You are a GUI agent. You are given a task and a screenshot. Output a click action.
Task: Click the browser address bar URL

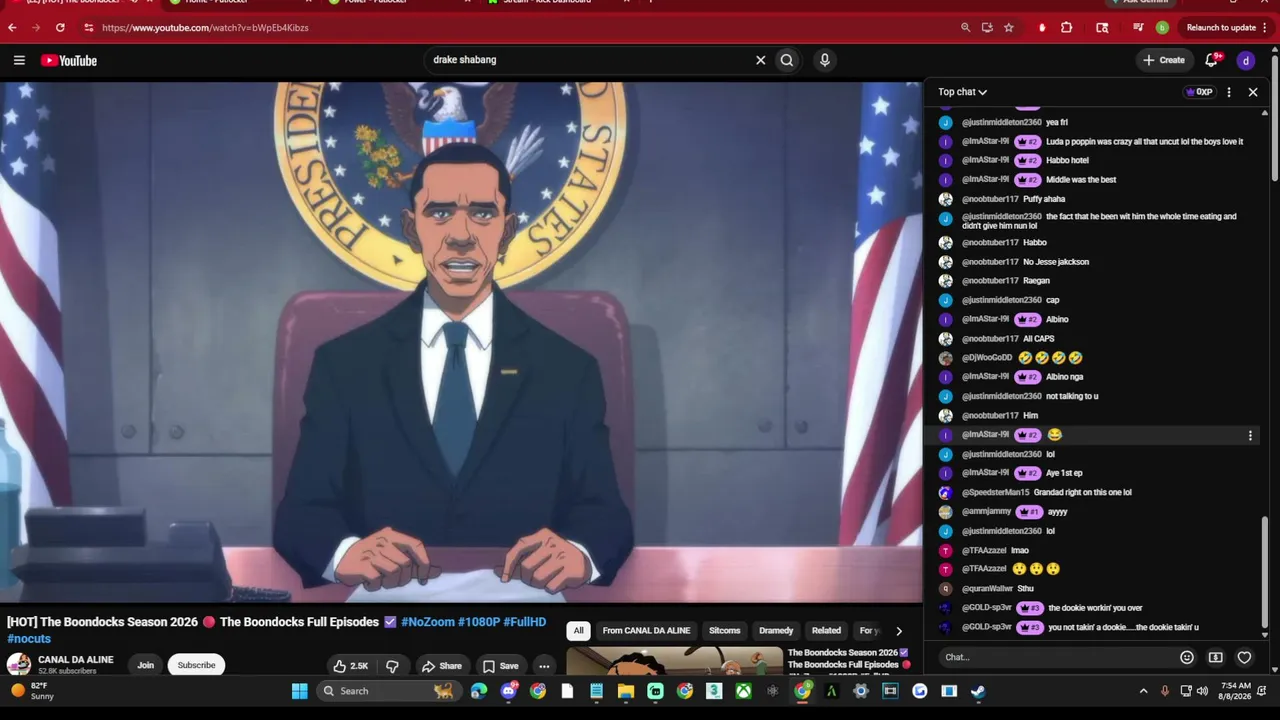tap(205, 28)
